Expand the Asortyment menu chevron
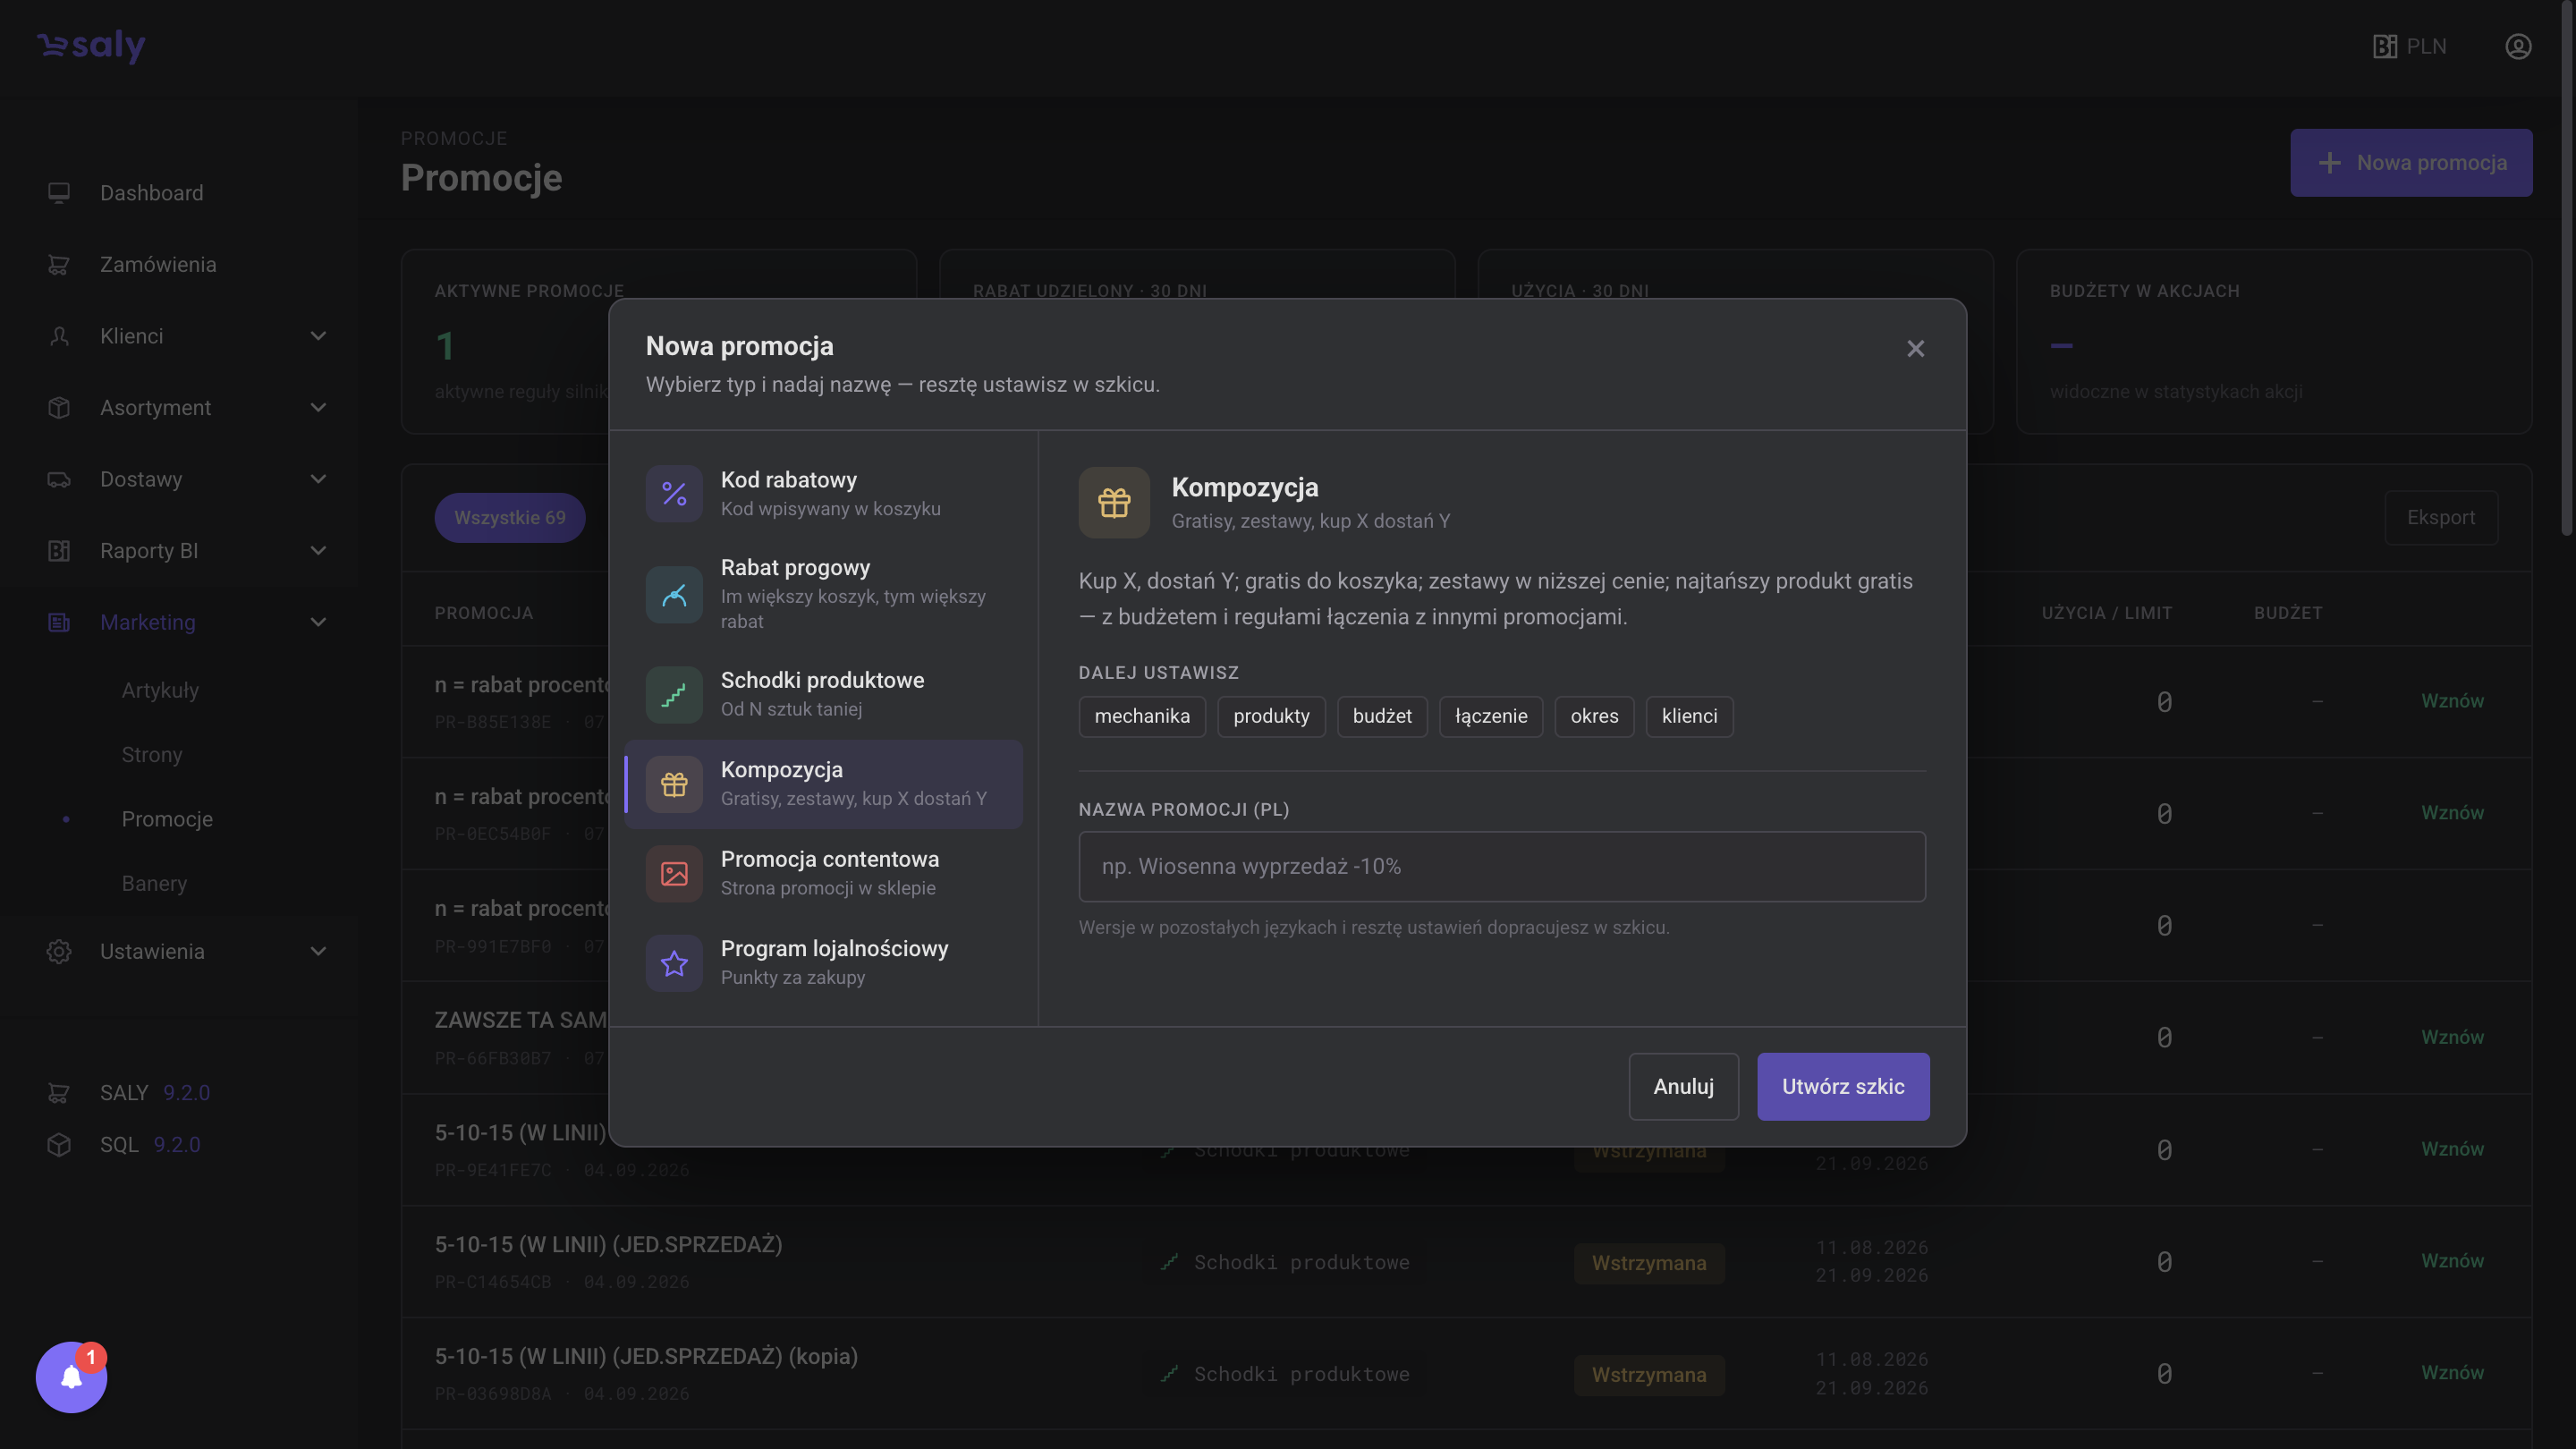2576x1449 pixels. pos(318,408)
